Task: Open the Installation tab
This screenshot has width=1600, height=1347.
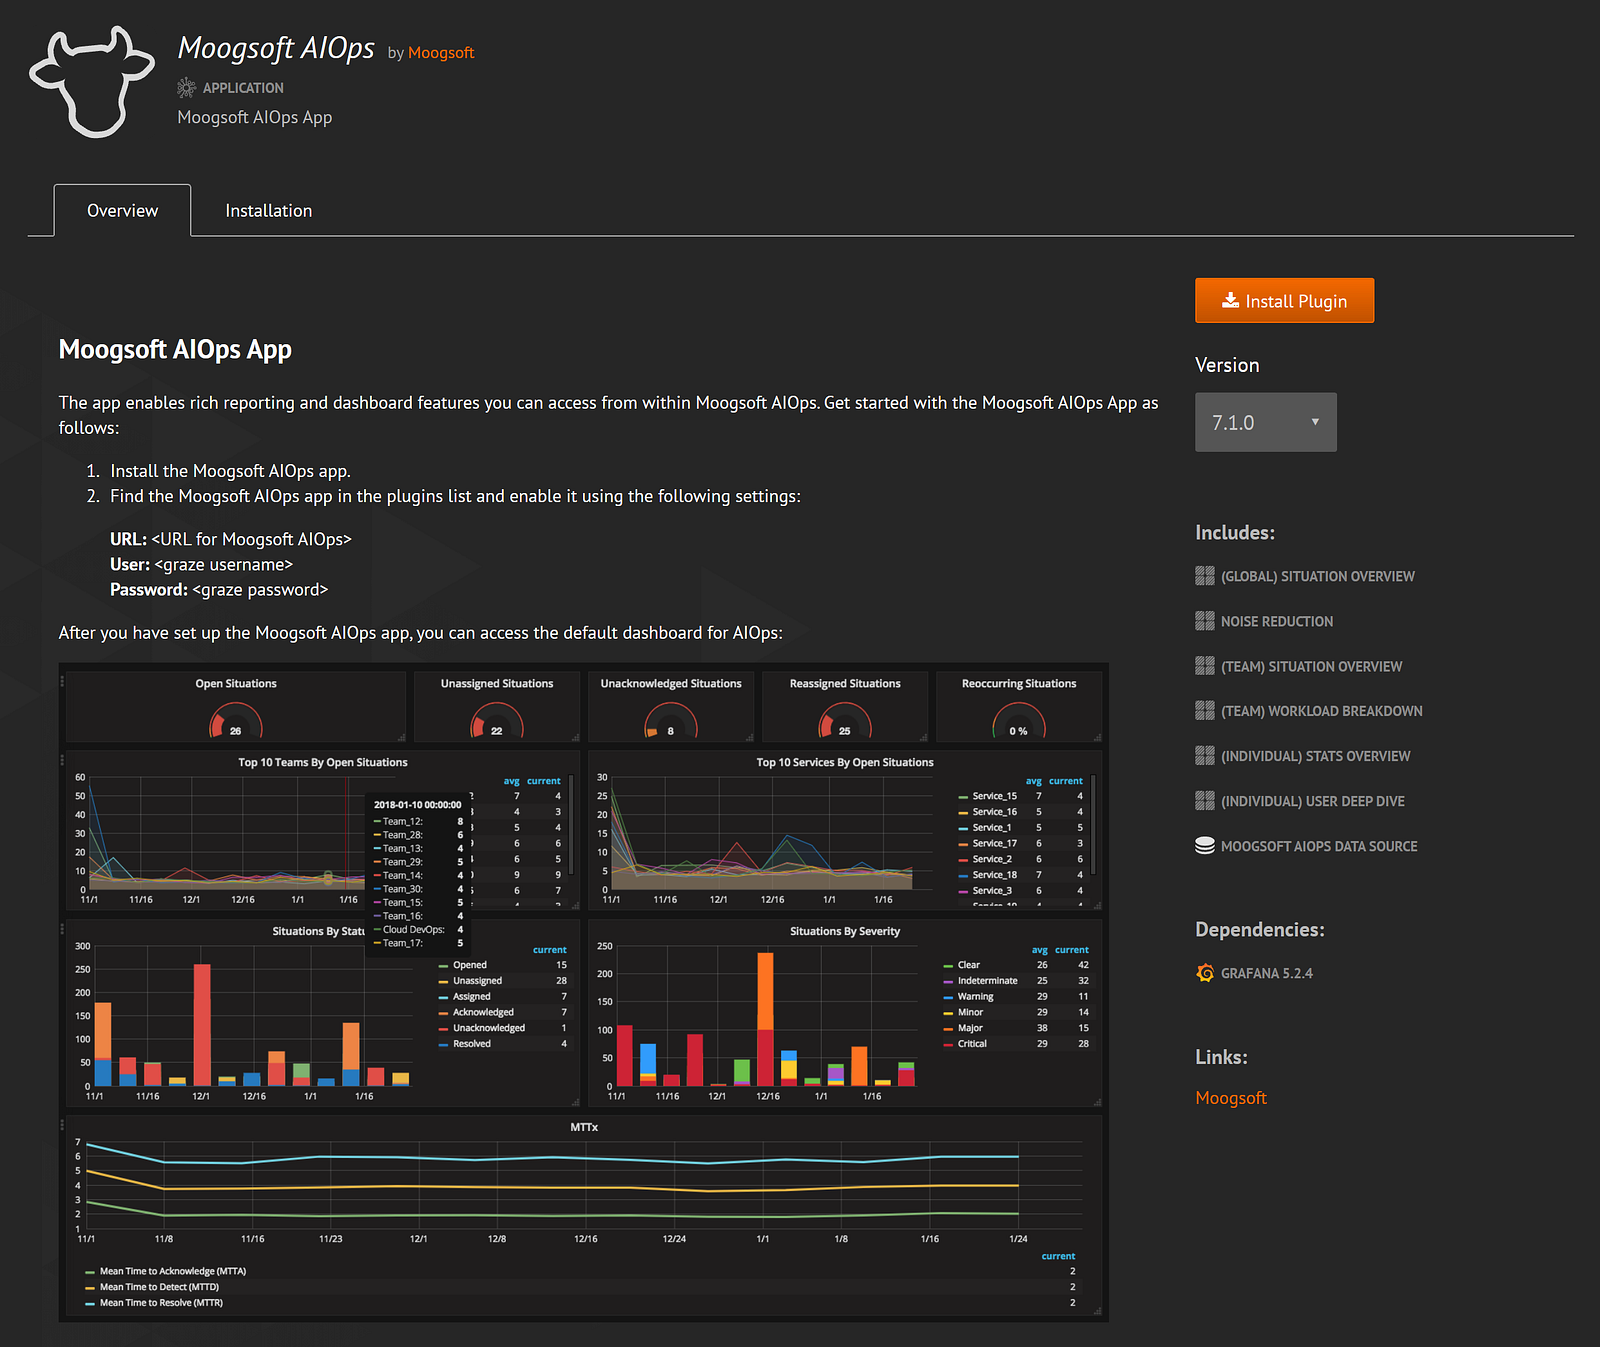Action: click(x=268, y=210)
